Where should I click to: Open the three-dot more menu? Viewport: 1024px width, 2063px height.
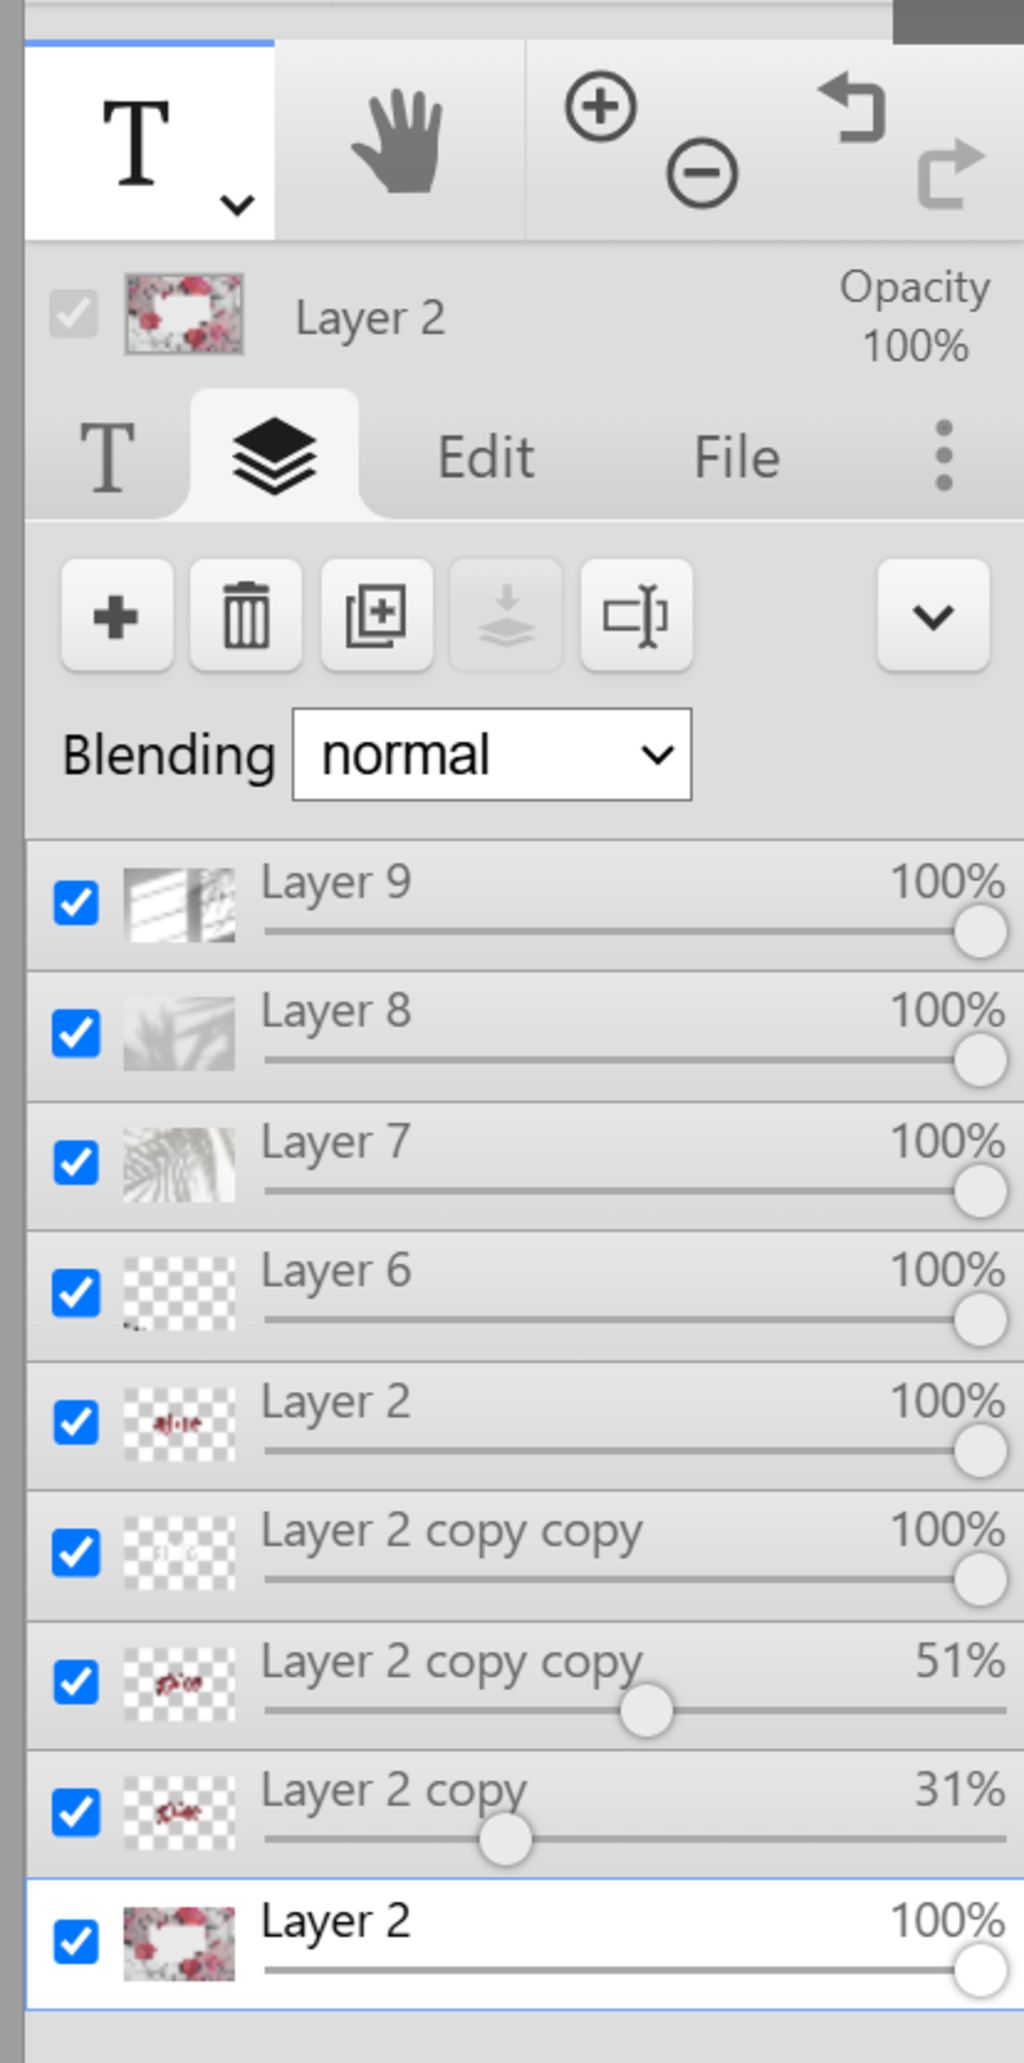tap(943, 456)
